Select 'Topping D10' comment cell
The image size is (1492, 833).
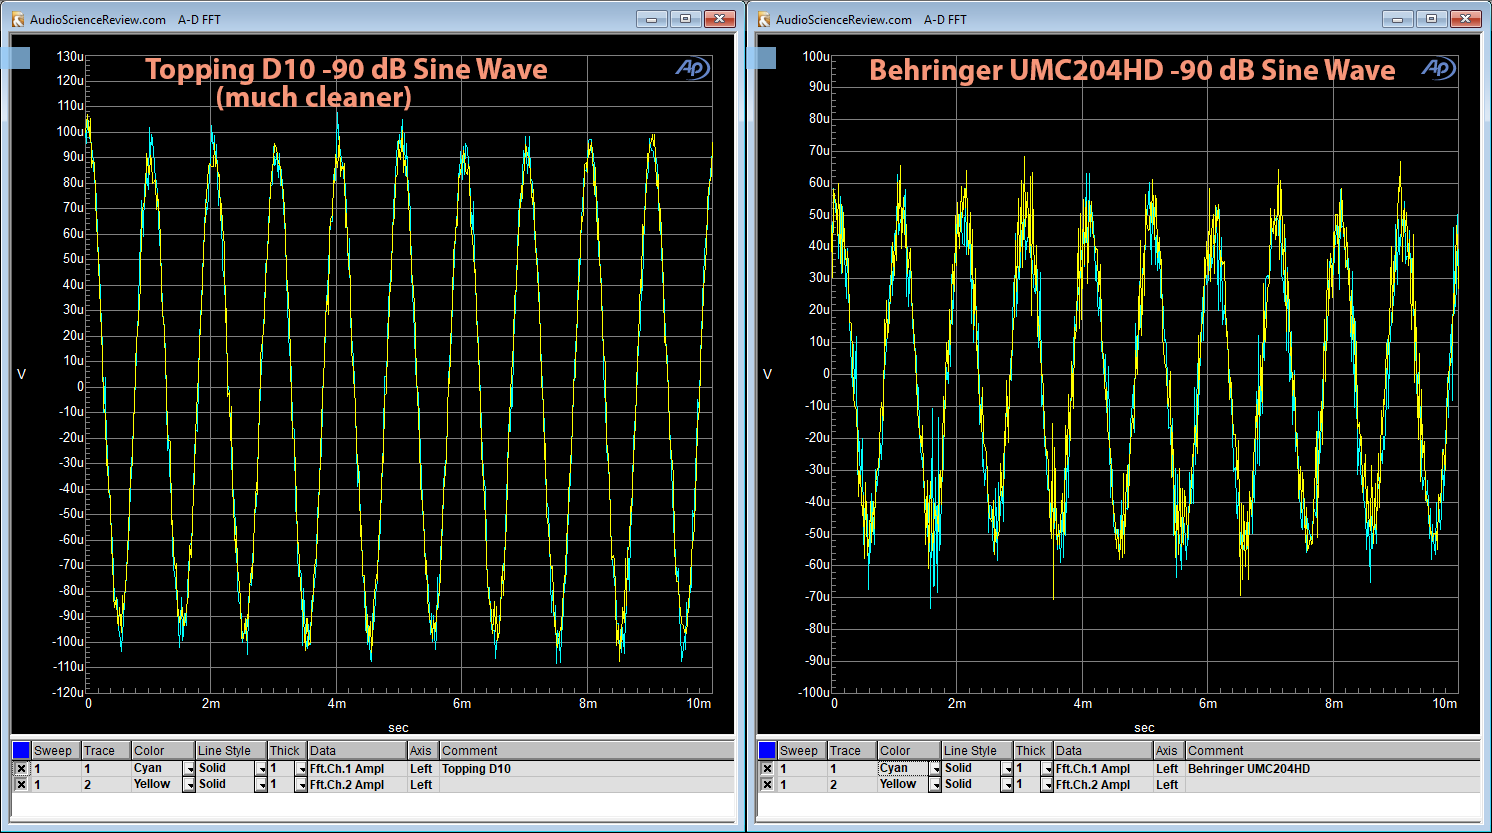587,769
